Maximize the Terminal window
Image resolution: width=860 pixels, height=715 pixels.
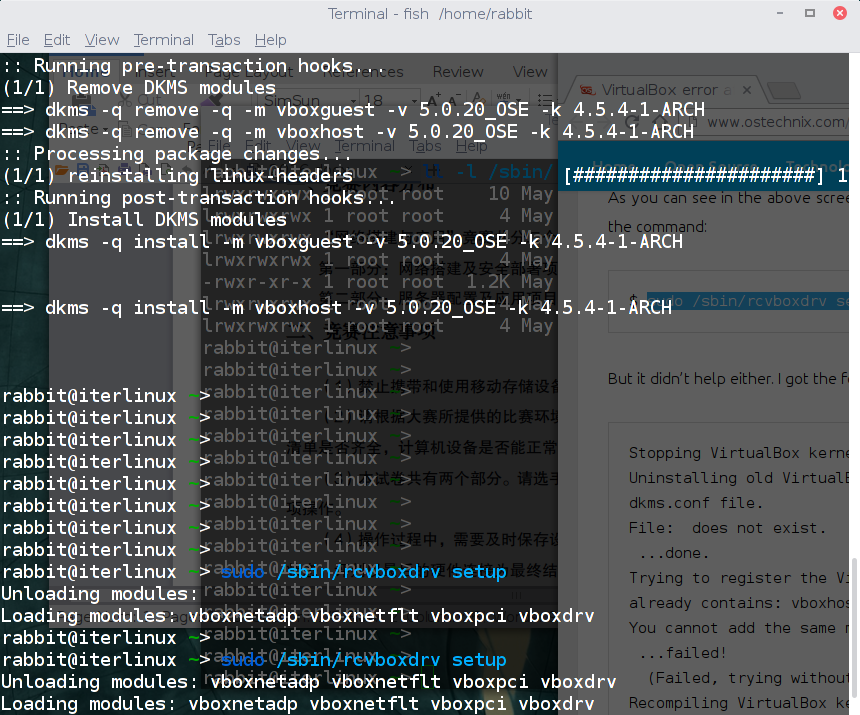[x=810, y=13]
